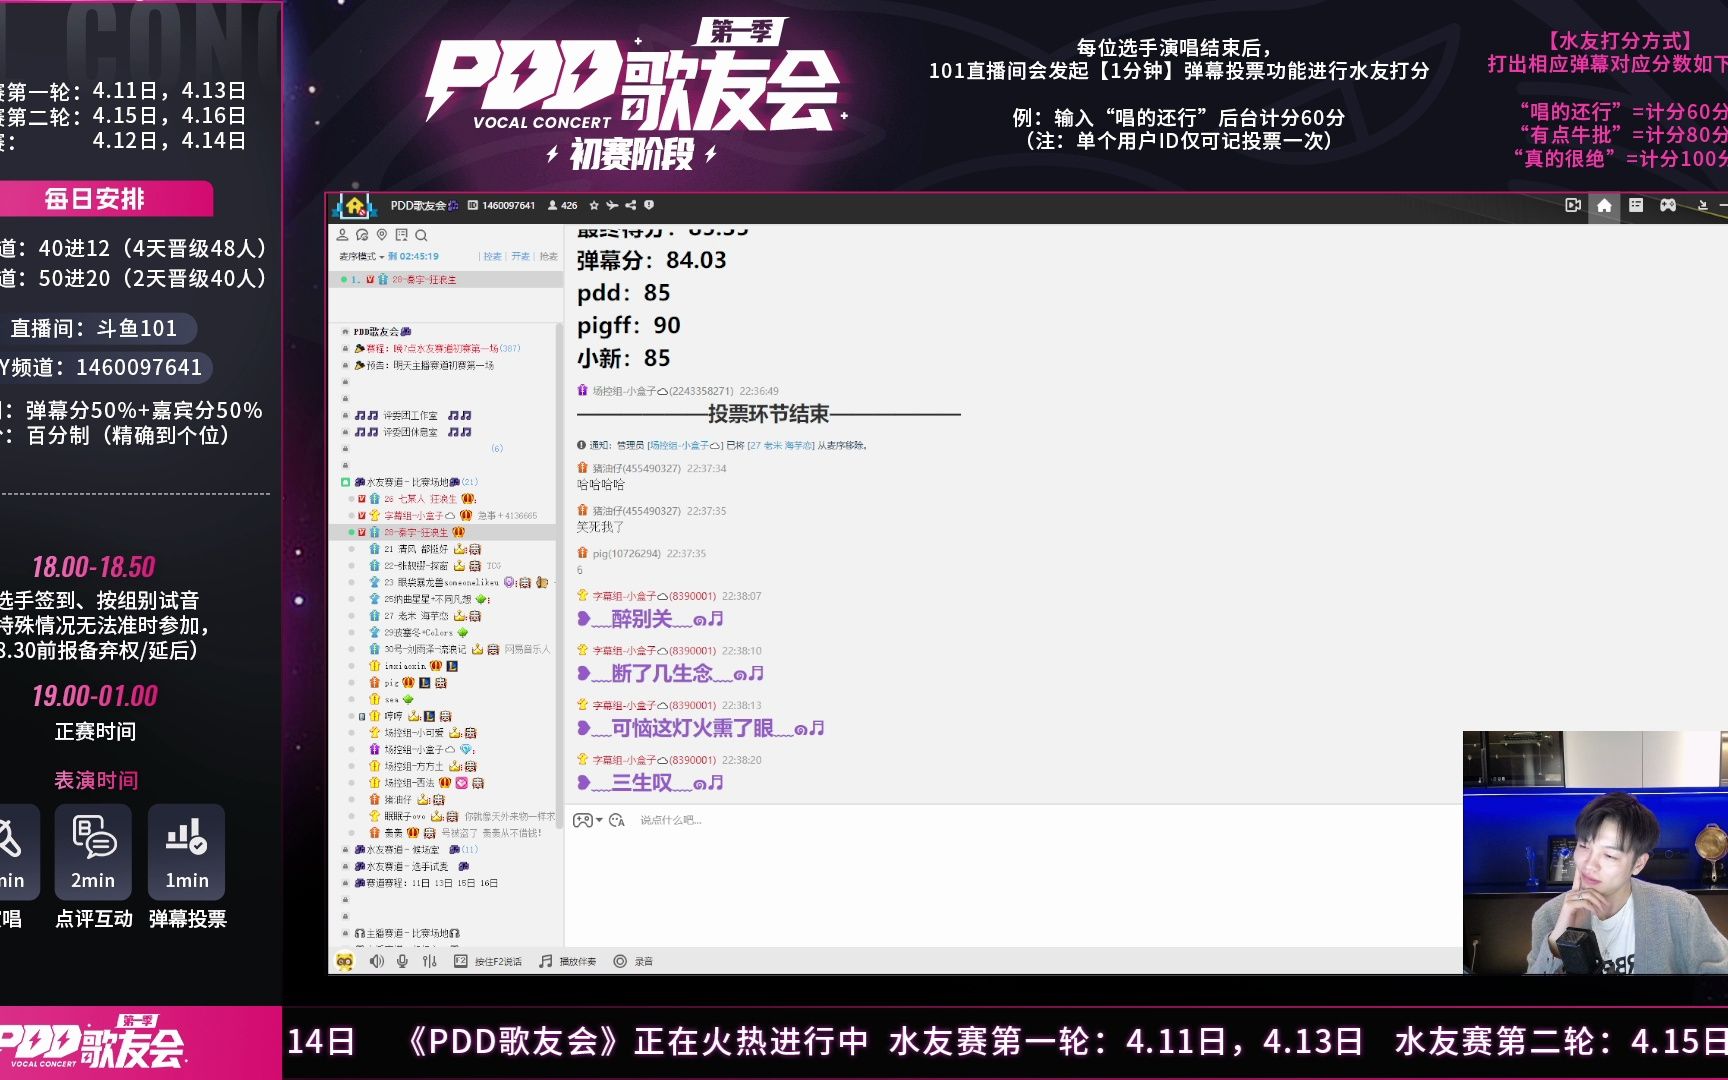Click the YY channel house logo icon
The width and height of the screenshot is (1728, 1080).
pos(353,206)
